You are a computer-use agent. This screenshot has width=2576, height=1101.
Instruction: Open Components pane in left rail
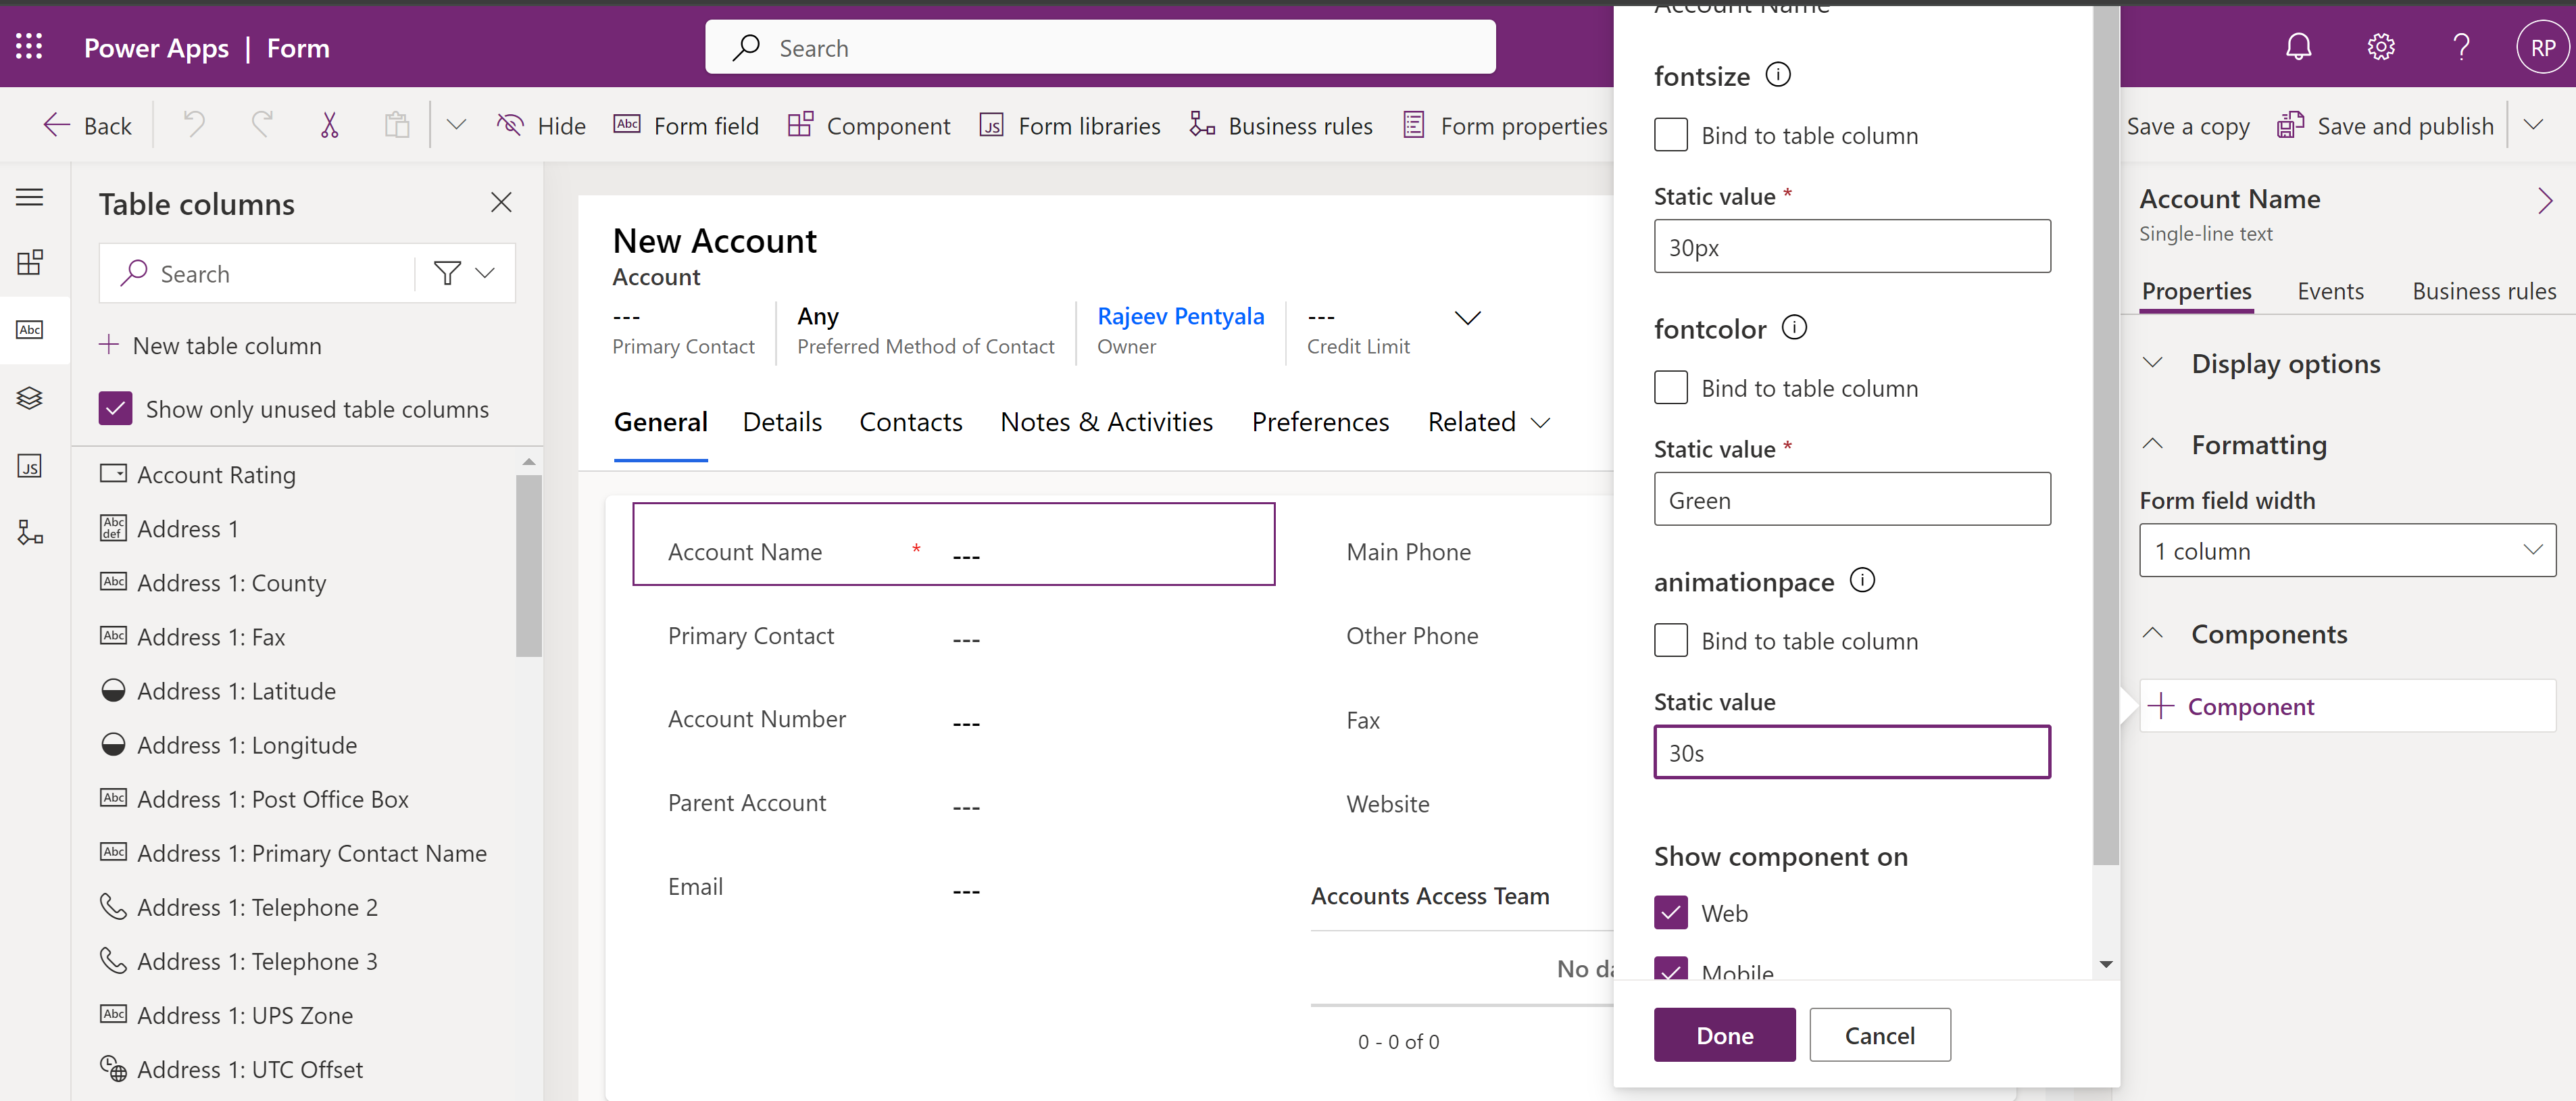pos(30,262)
